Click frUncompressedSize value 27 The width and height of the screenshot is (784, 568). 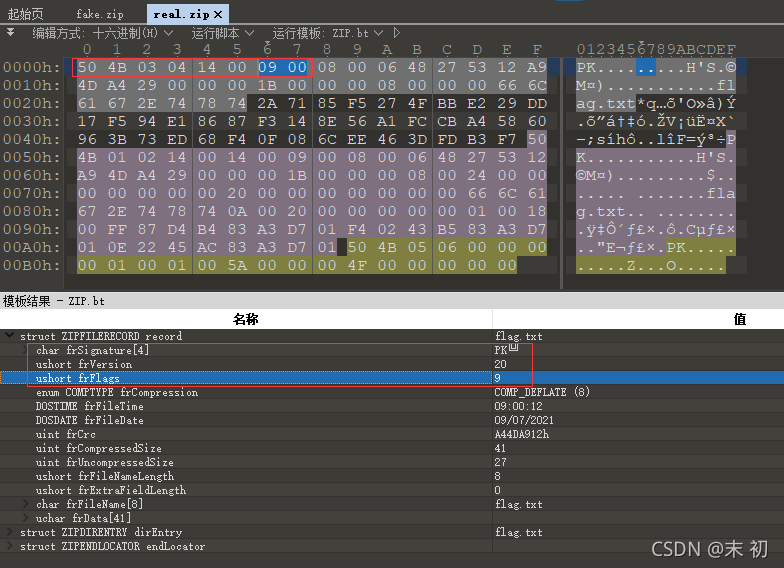500,462
